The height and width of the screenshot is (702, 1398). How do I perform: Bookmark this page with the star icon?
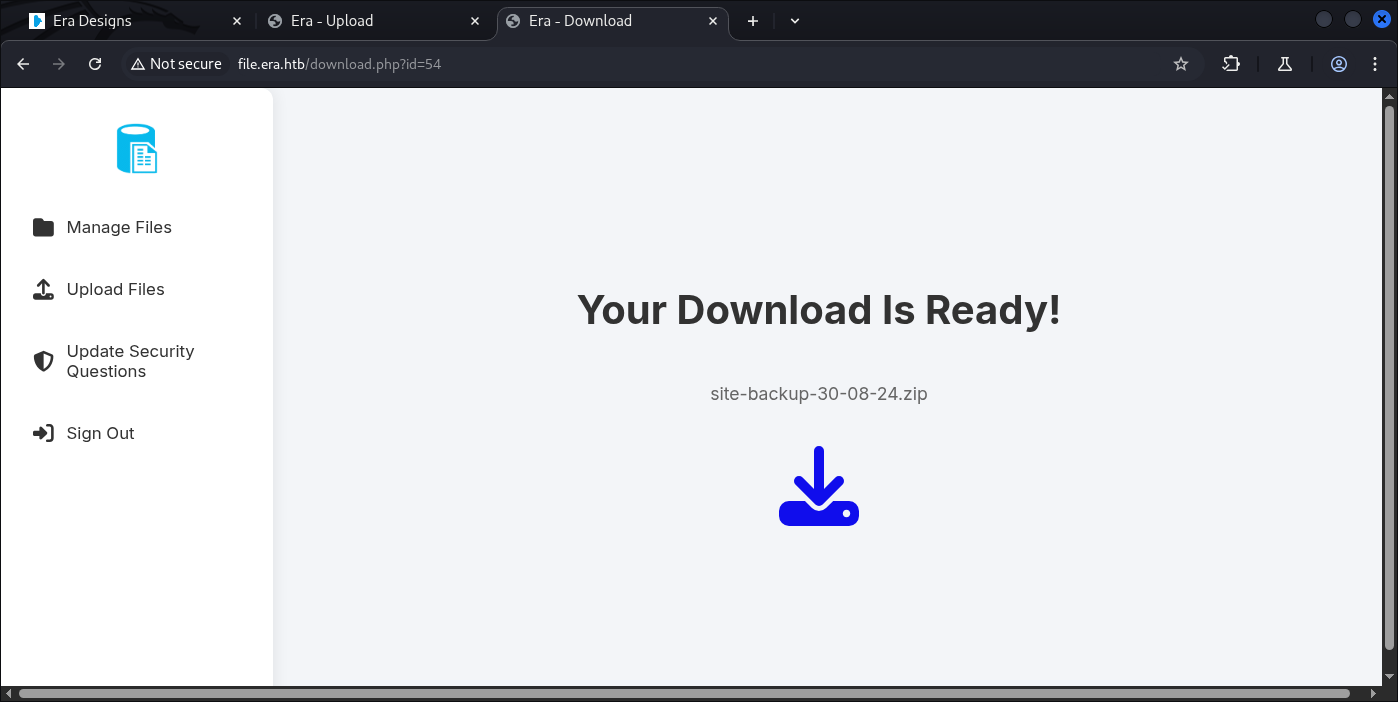1180,64
